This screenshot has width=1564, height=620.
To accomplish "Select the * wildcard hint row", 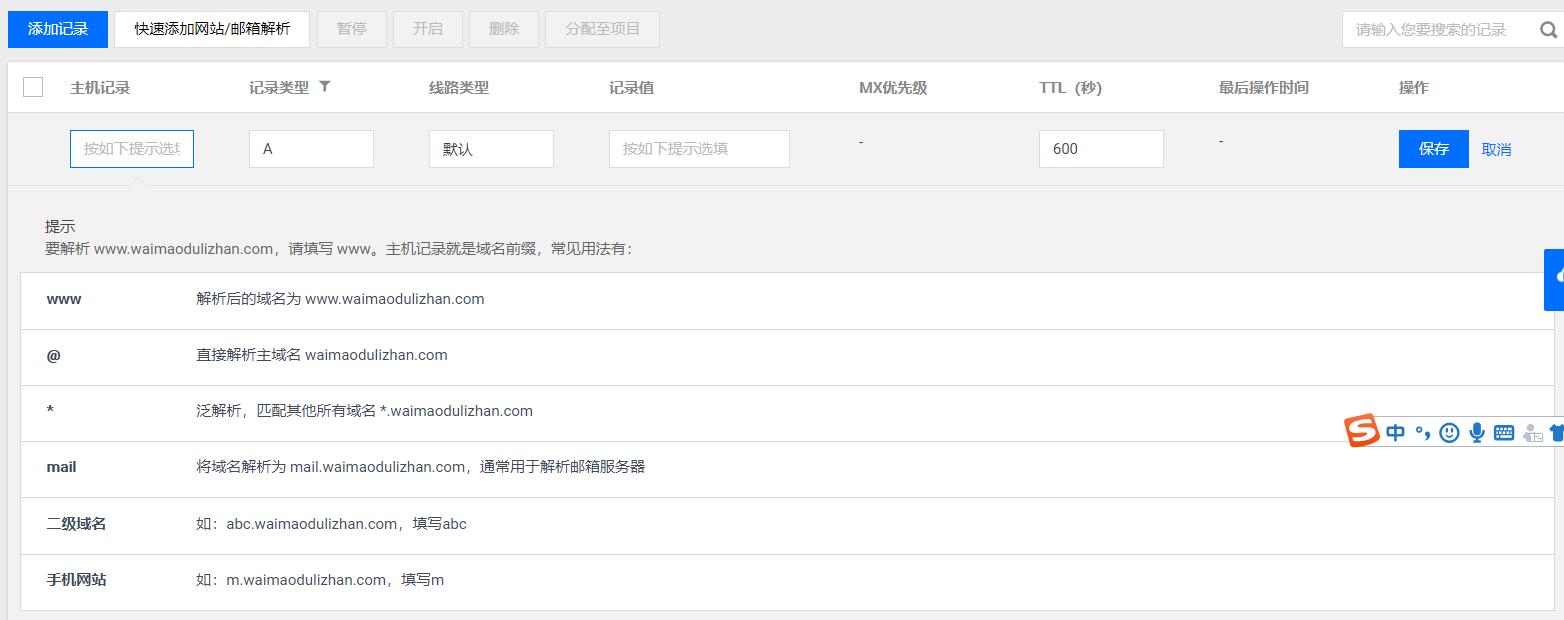I will click(x=787, y=413).
